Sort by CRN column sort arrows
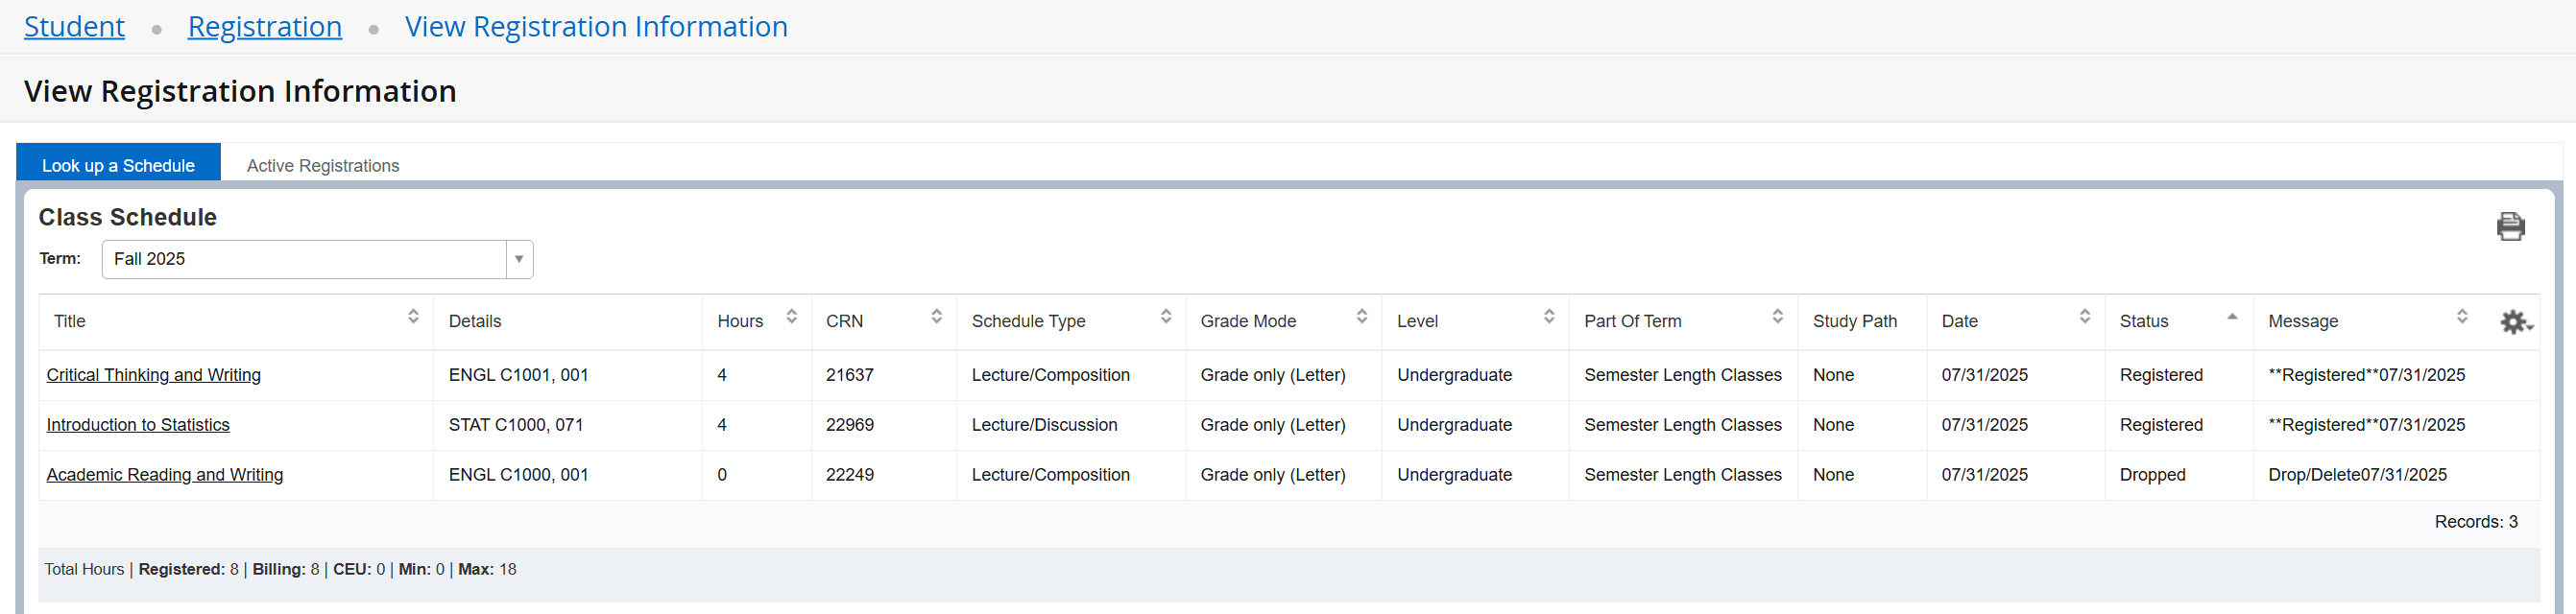2576x614 pixels. pos(936,317)
